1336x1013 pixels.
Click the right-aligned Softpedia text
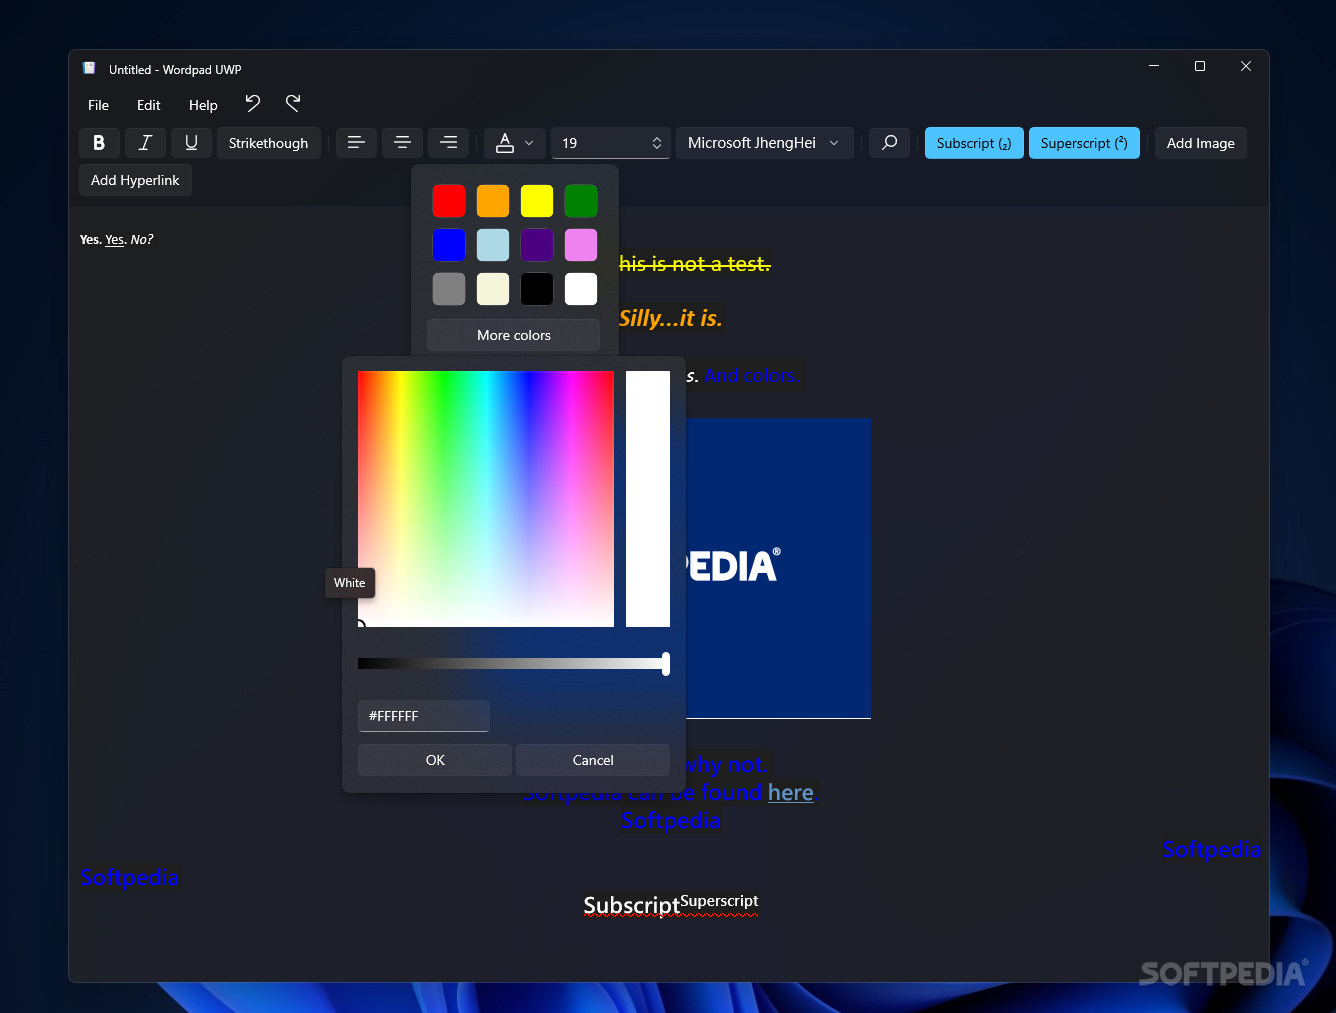tap(1212, 849)
